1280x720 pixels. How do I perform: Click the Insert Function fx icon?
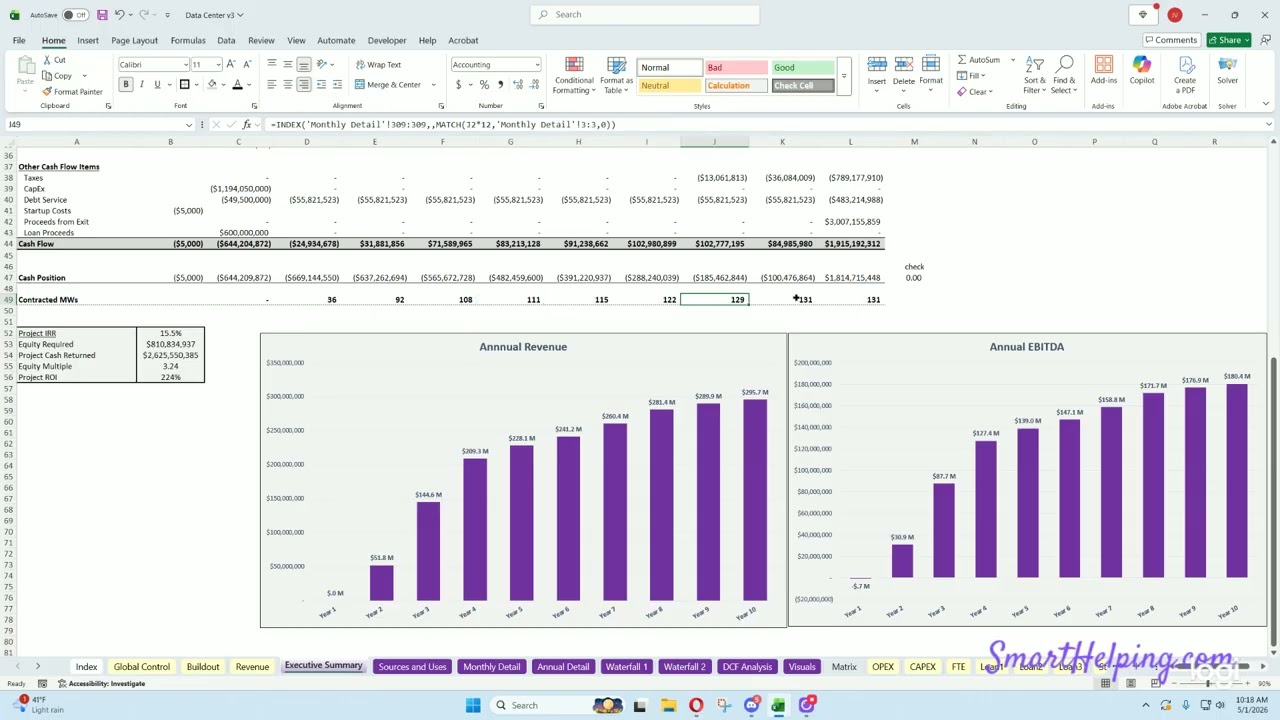tap(247, 124)
